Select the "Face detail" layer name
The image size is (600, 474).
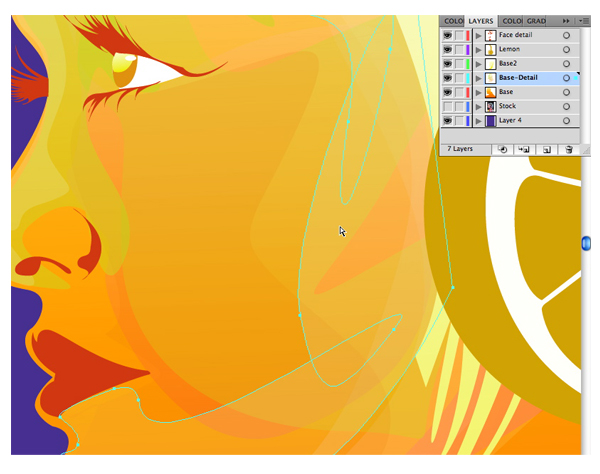pyautogui.click(x=515, y=35)
